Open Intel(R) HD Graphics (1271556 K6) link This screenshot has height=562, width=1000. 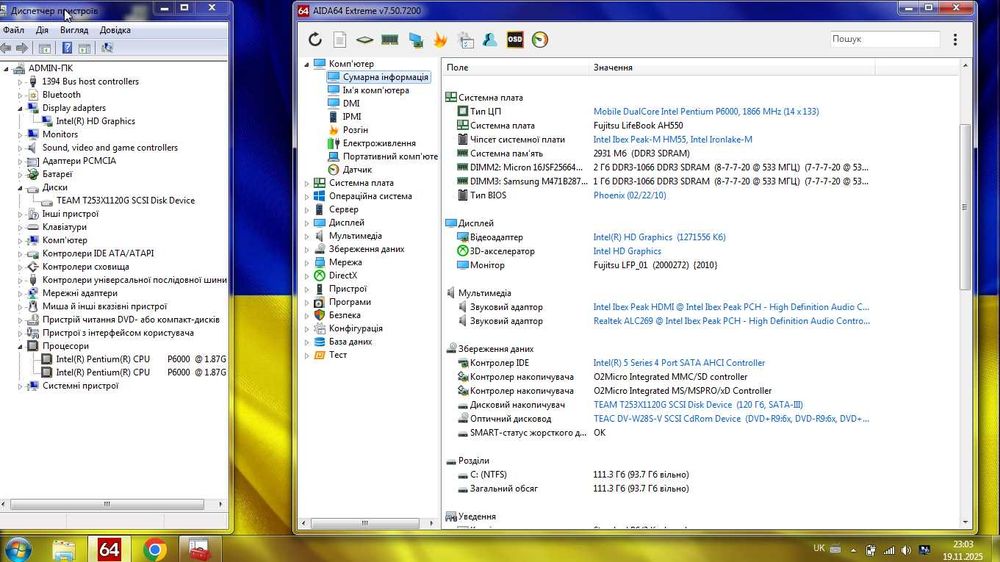point(659,237)
